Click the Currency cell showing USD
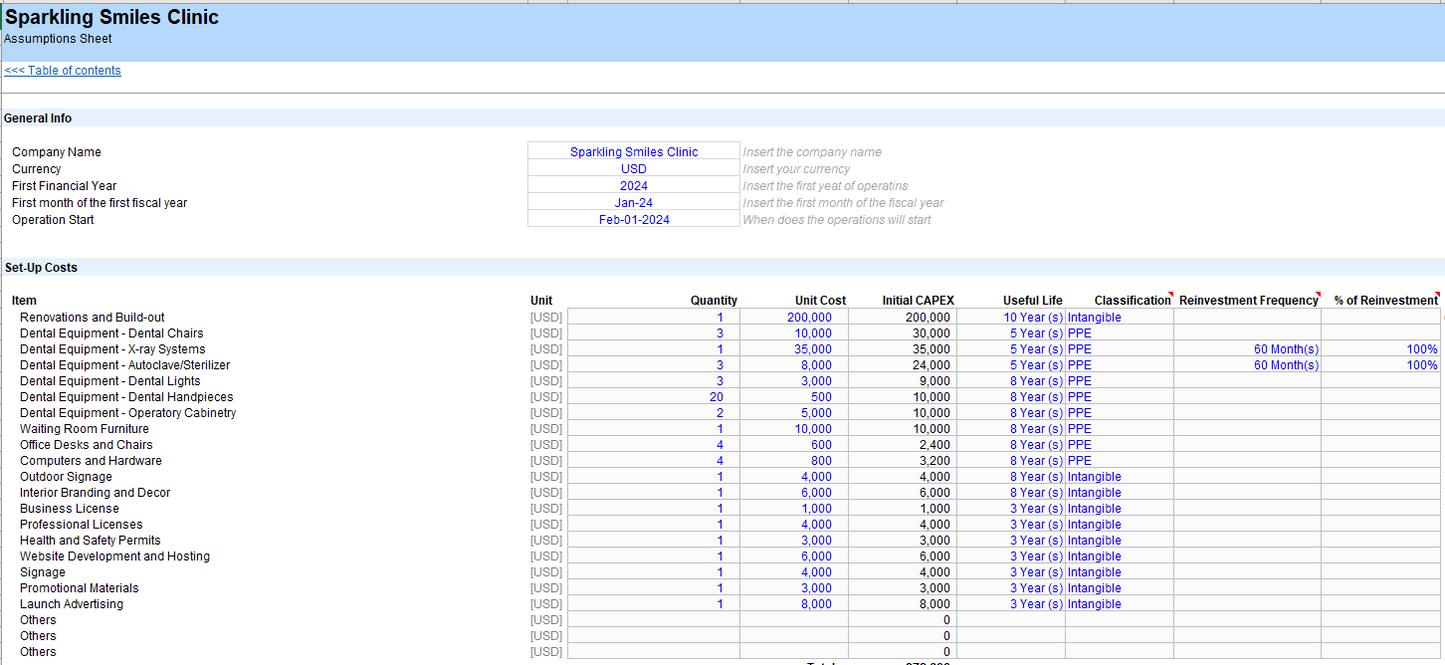 [633, 169]
